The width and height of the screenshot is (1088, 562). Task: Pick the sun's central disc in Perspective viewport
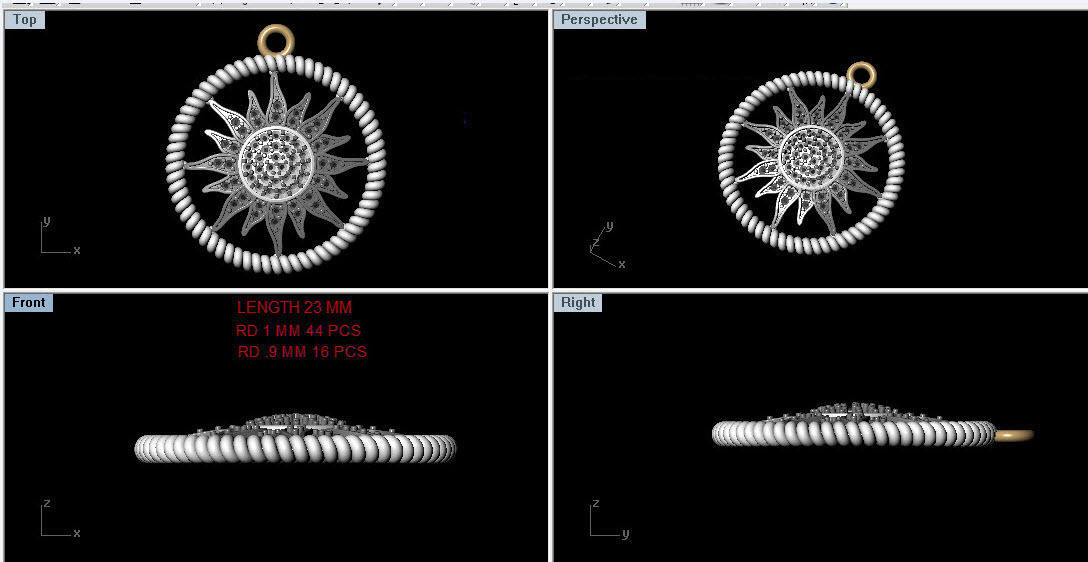811,157
